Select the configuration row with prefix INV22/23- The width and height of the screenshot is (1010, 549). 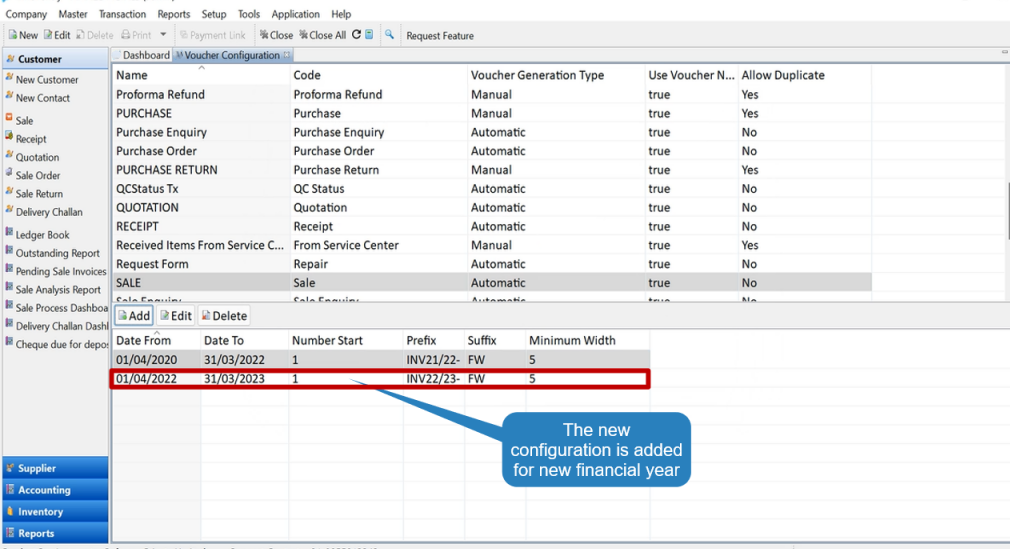(x=381, y=378)
